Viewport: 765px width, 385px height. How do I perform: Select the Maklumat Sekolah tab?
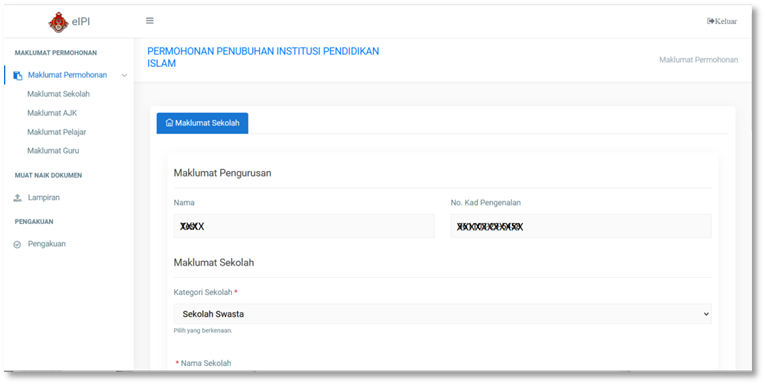(x=202, y=123)
